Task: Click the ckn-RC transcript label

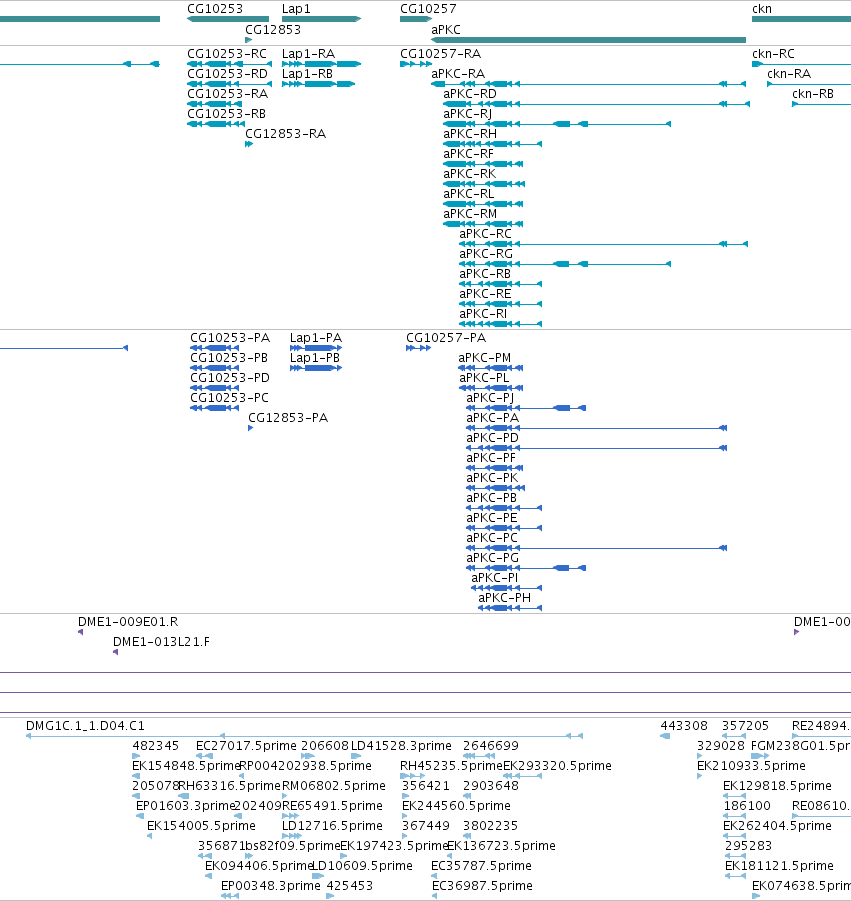Action: 773,53
